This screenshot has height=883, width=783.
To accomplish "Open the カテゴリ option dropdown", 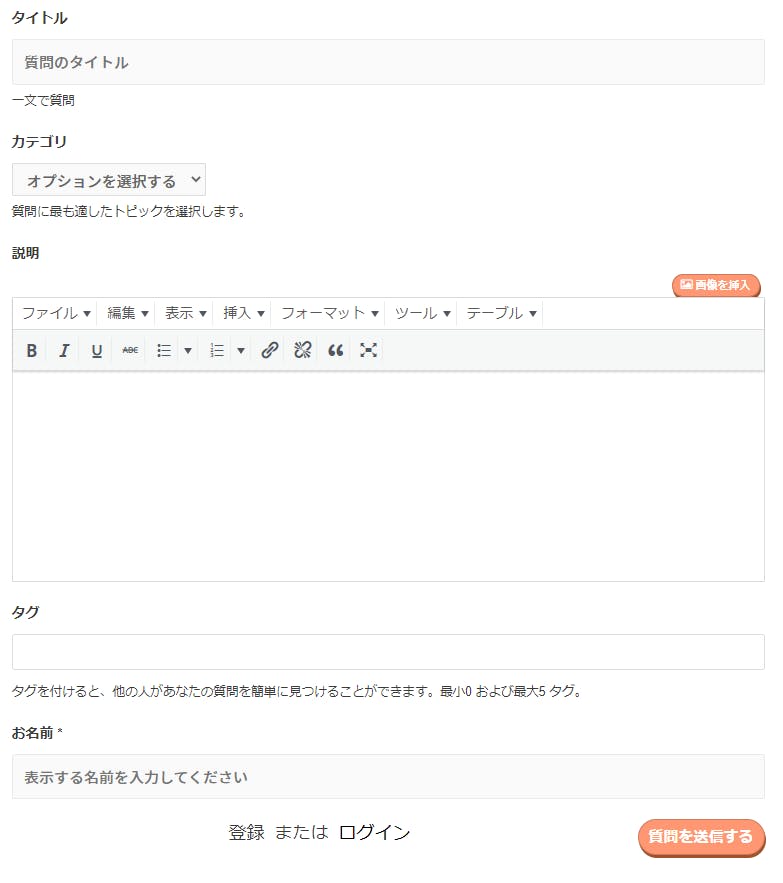I will tap(109, 181).
